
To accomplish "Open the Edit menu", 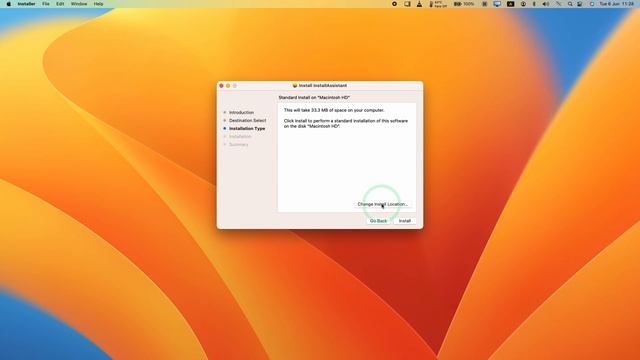I will pyautogui.click(x=60, y=4).
